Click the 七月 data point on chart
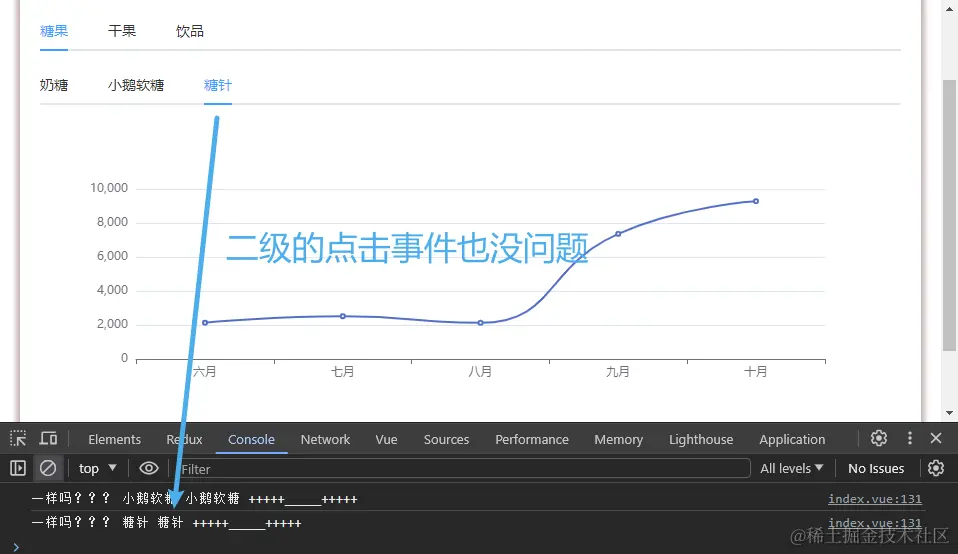The width and height of the screenshot is (958, 554). pyautogui.click(x=343, y=316)
